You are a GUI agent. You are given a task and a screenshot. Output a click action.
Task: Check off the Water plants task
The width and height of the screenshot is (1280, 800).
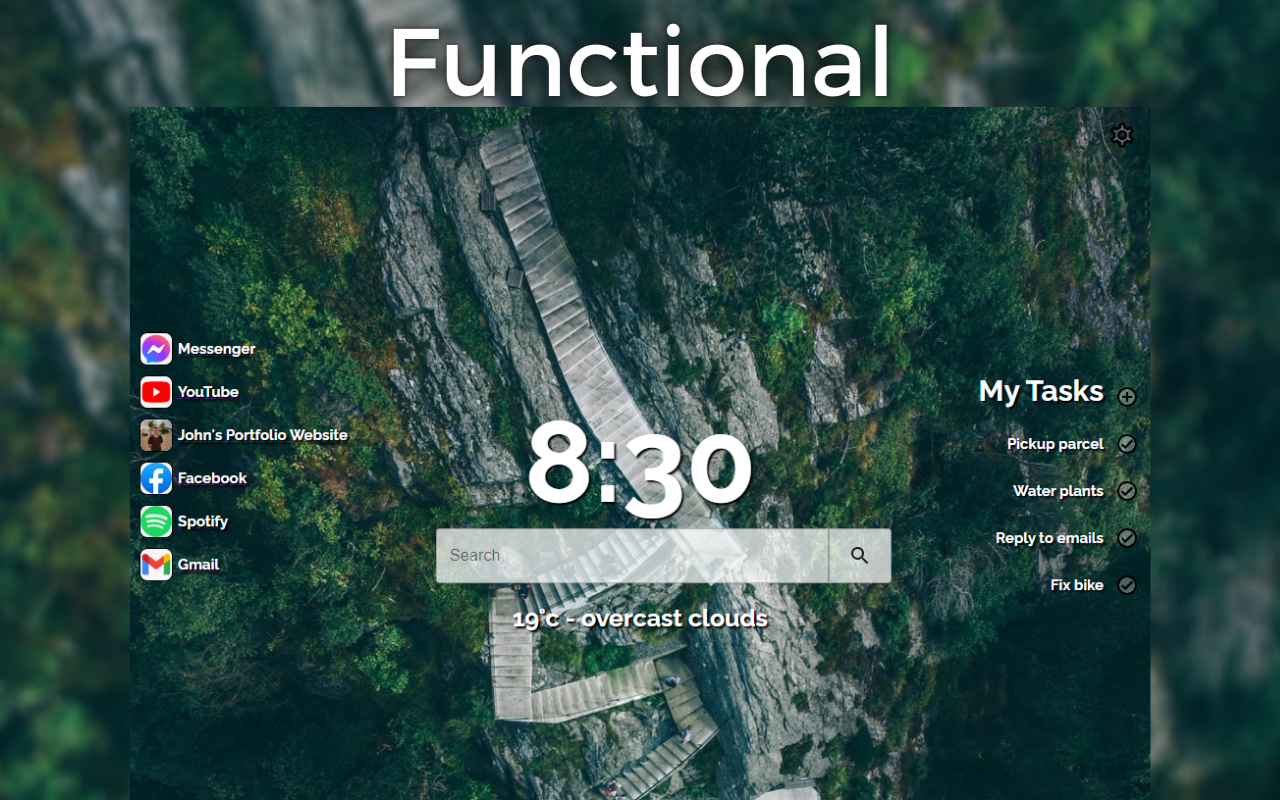coord(1127,491)
